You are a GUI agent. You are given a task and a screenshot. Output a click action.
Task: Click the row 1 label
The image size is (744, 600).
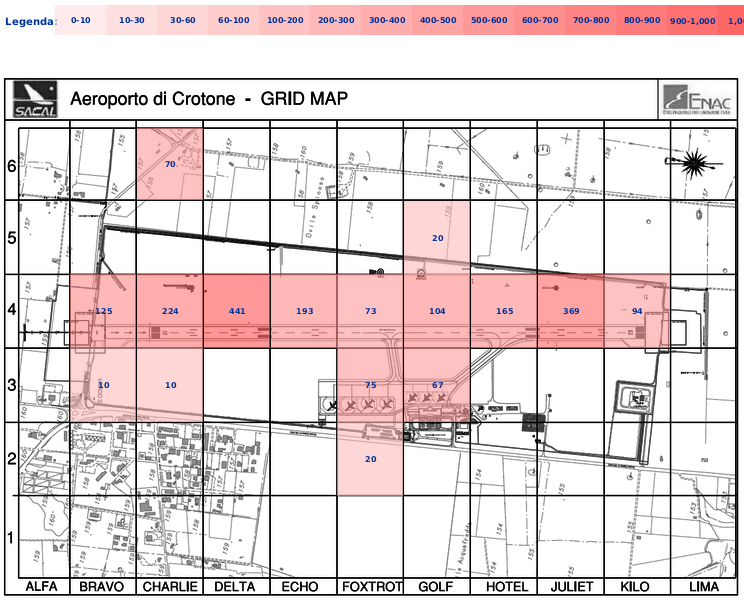pos(10,537)
